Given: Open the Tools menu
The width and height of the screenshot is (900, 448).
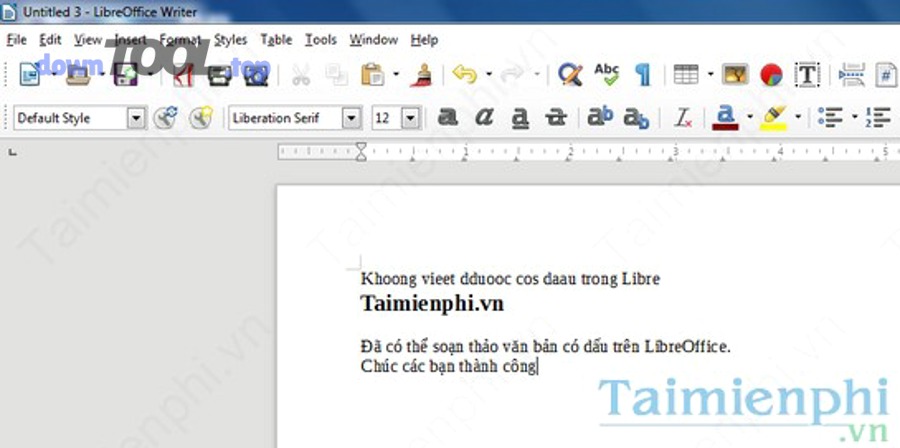Looking at the screenshot, I should [x=320, y=40].
